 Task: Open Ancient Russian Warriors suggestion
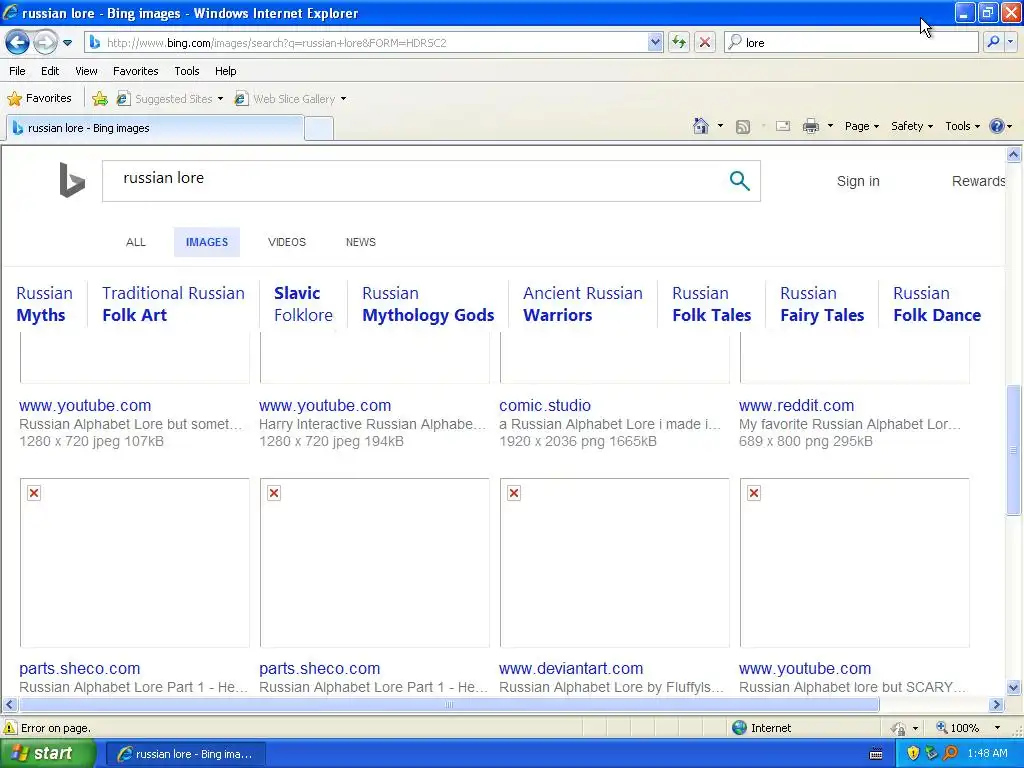pyautogui.click(x=583, y=304)
